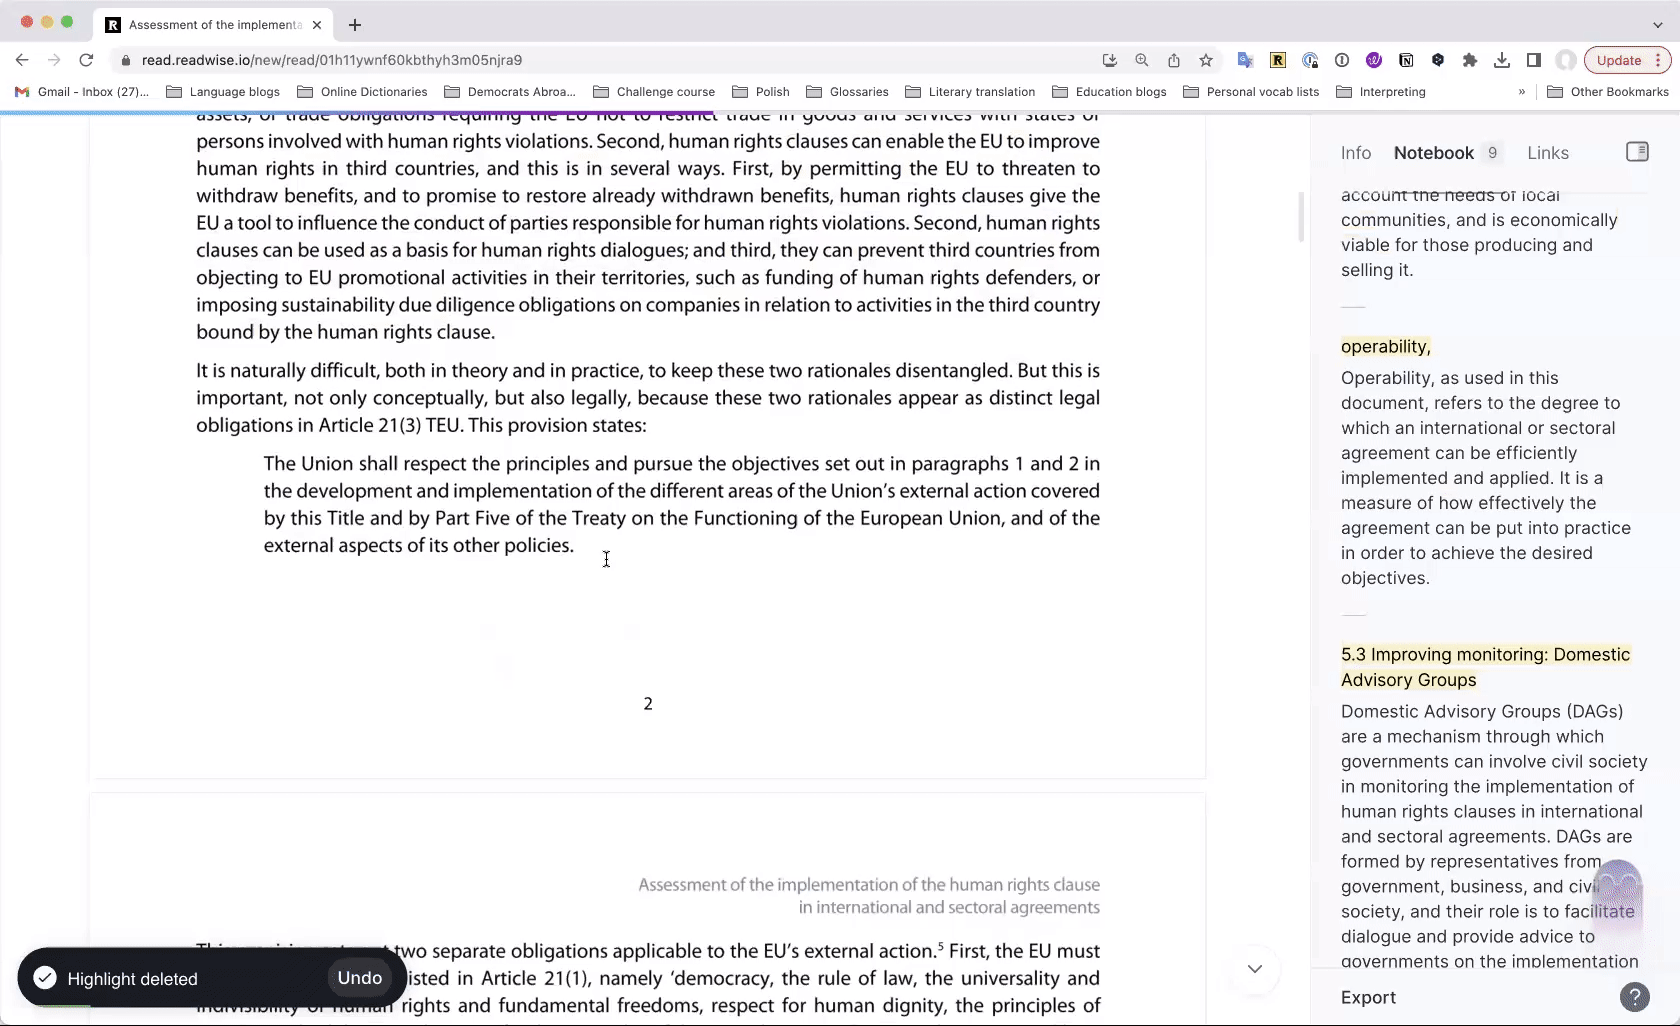Click the Export button in sidebar
This screenshot has width=1680, height=1026.
point(1368,997)
